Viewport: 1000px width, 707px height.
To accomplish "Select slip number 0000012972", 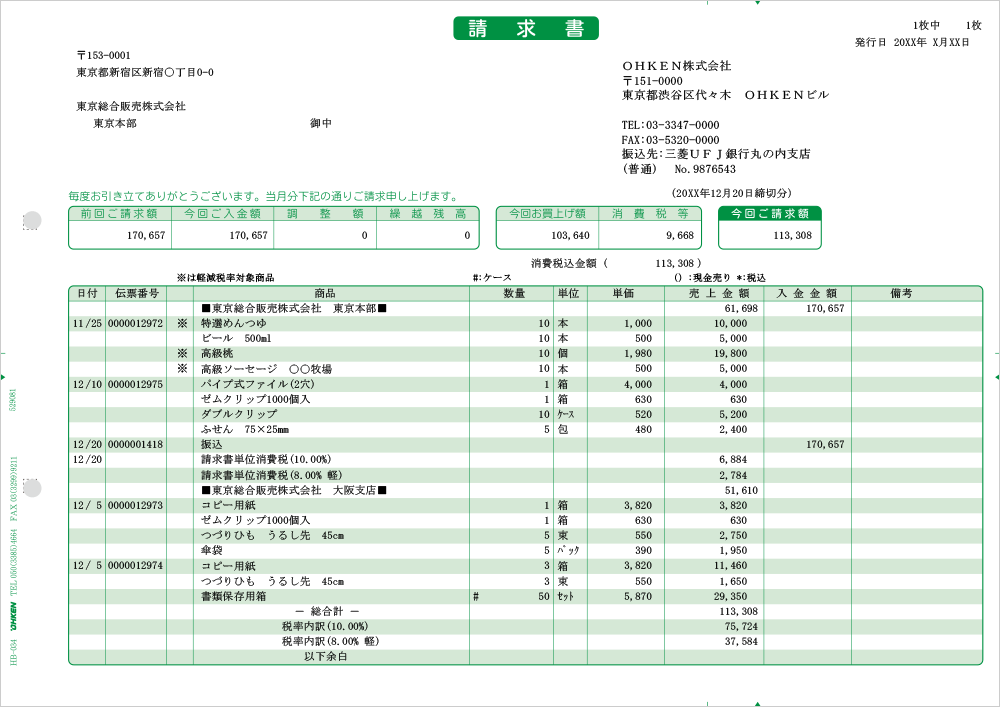I will [135, 323].
